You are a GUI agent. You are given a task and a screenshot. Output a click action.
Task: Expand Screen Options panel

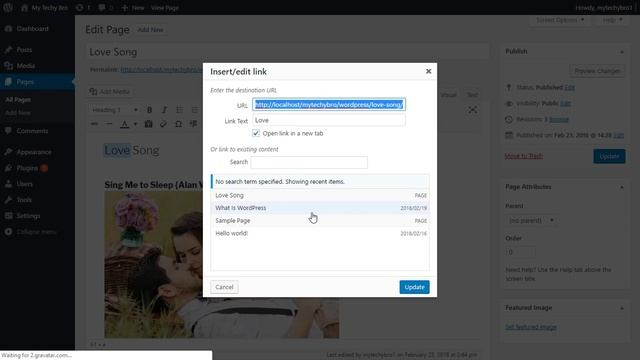point(560,20)
